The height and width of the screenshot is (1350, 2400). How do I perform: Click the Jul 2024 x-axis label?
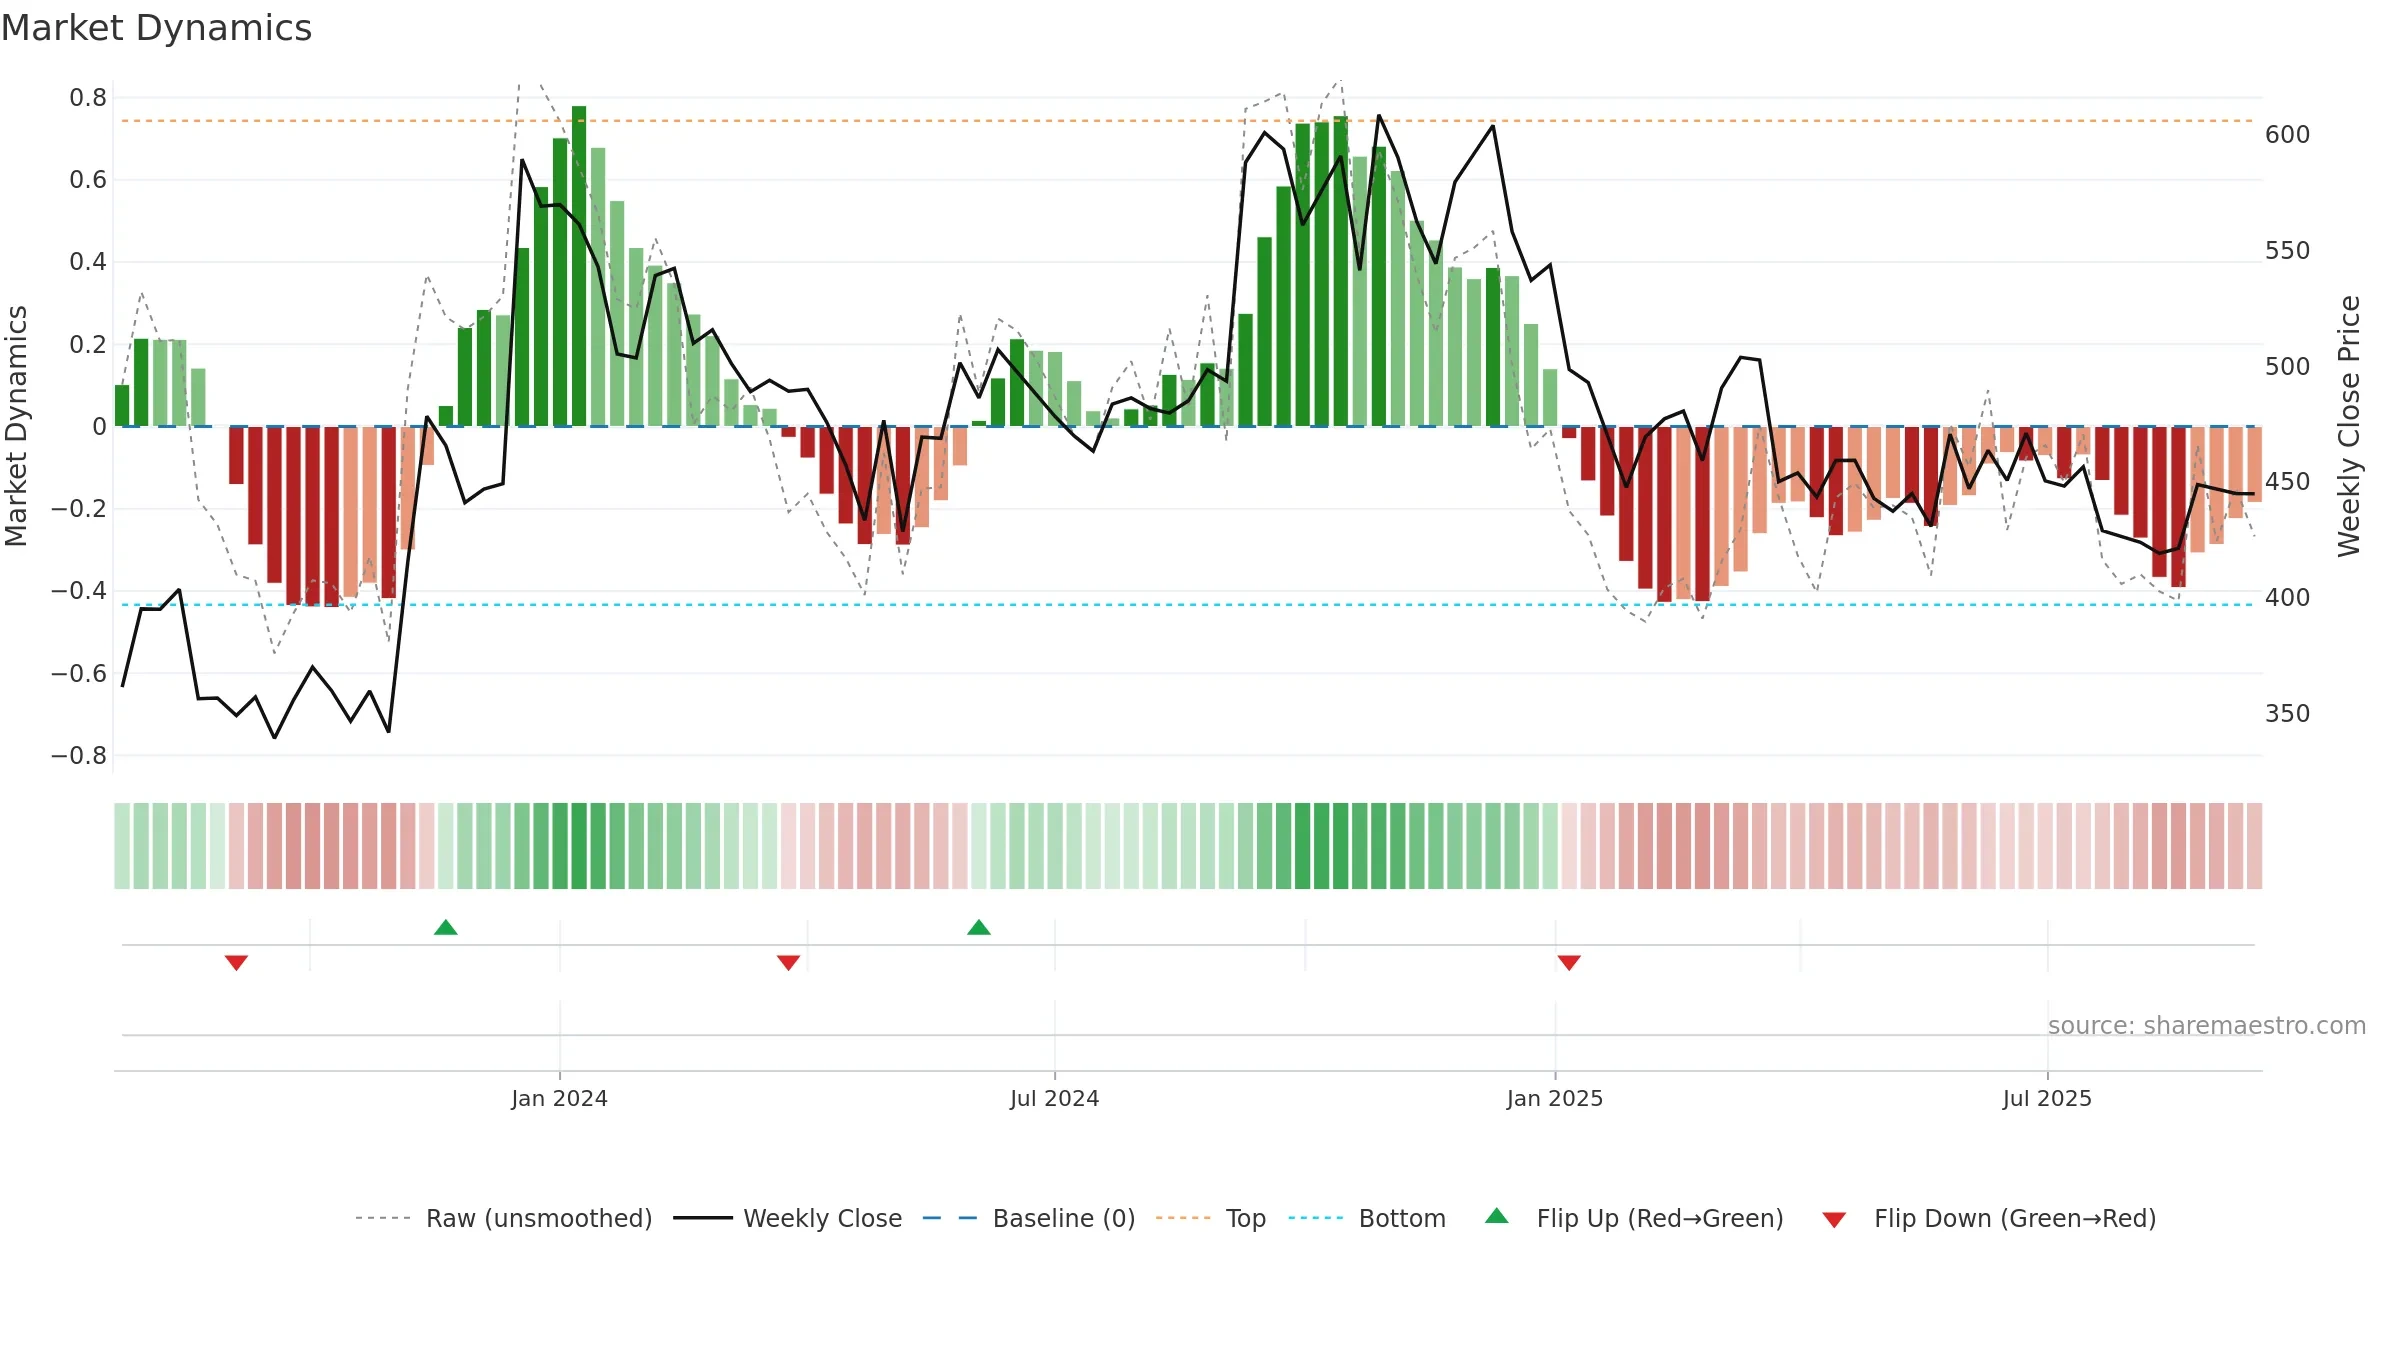click(x=1054, y=1098)
